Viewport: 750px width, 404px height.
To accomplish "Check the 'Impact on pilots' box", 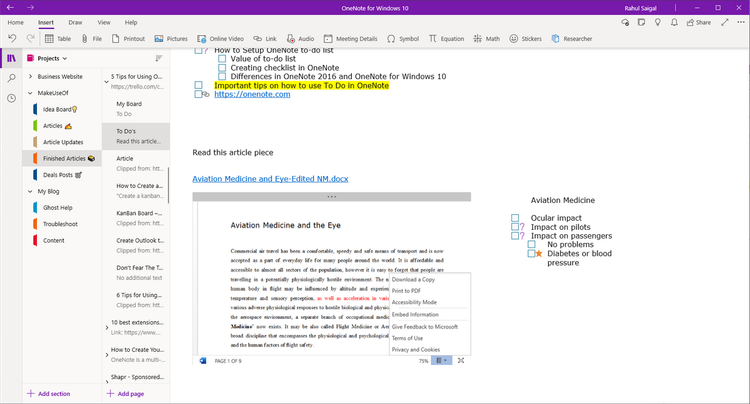I will coord(515,227).
